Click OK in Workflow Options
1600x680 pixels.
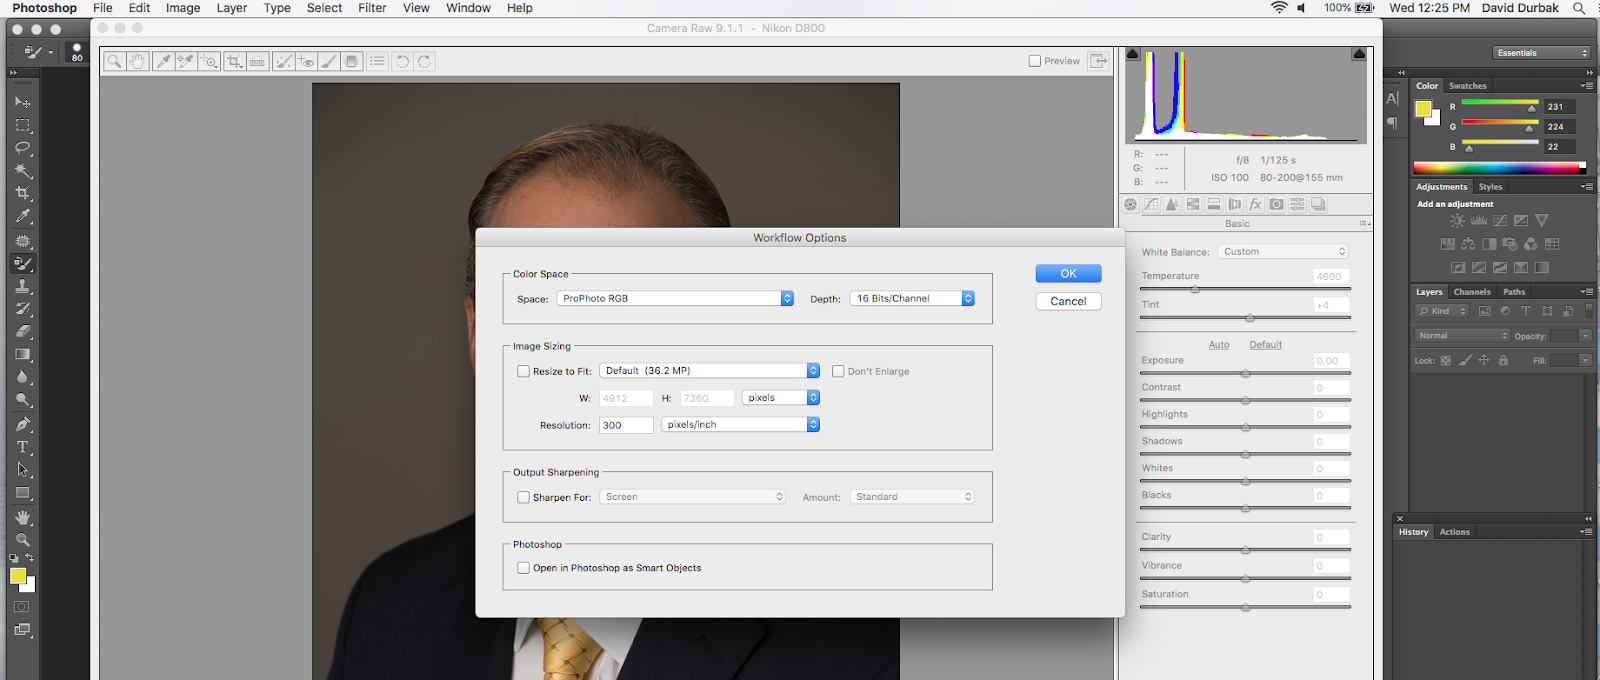pyautogui.click(x=1068, y=273)
